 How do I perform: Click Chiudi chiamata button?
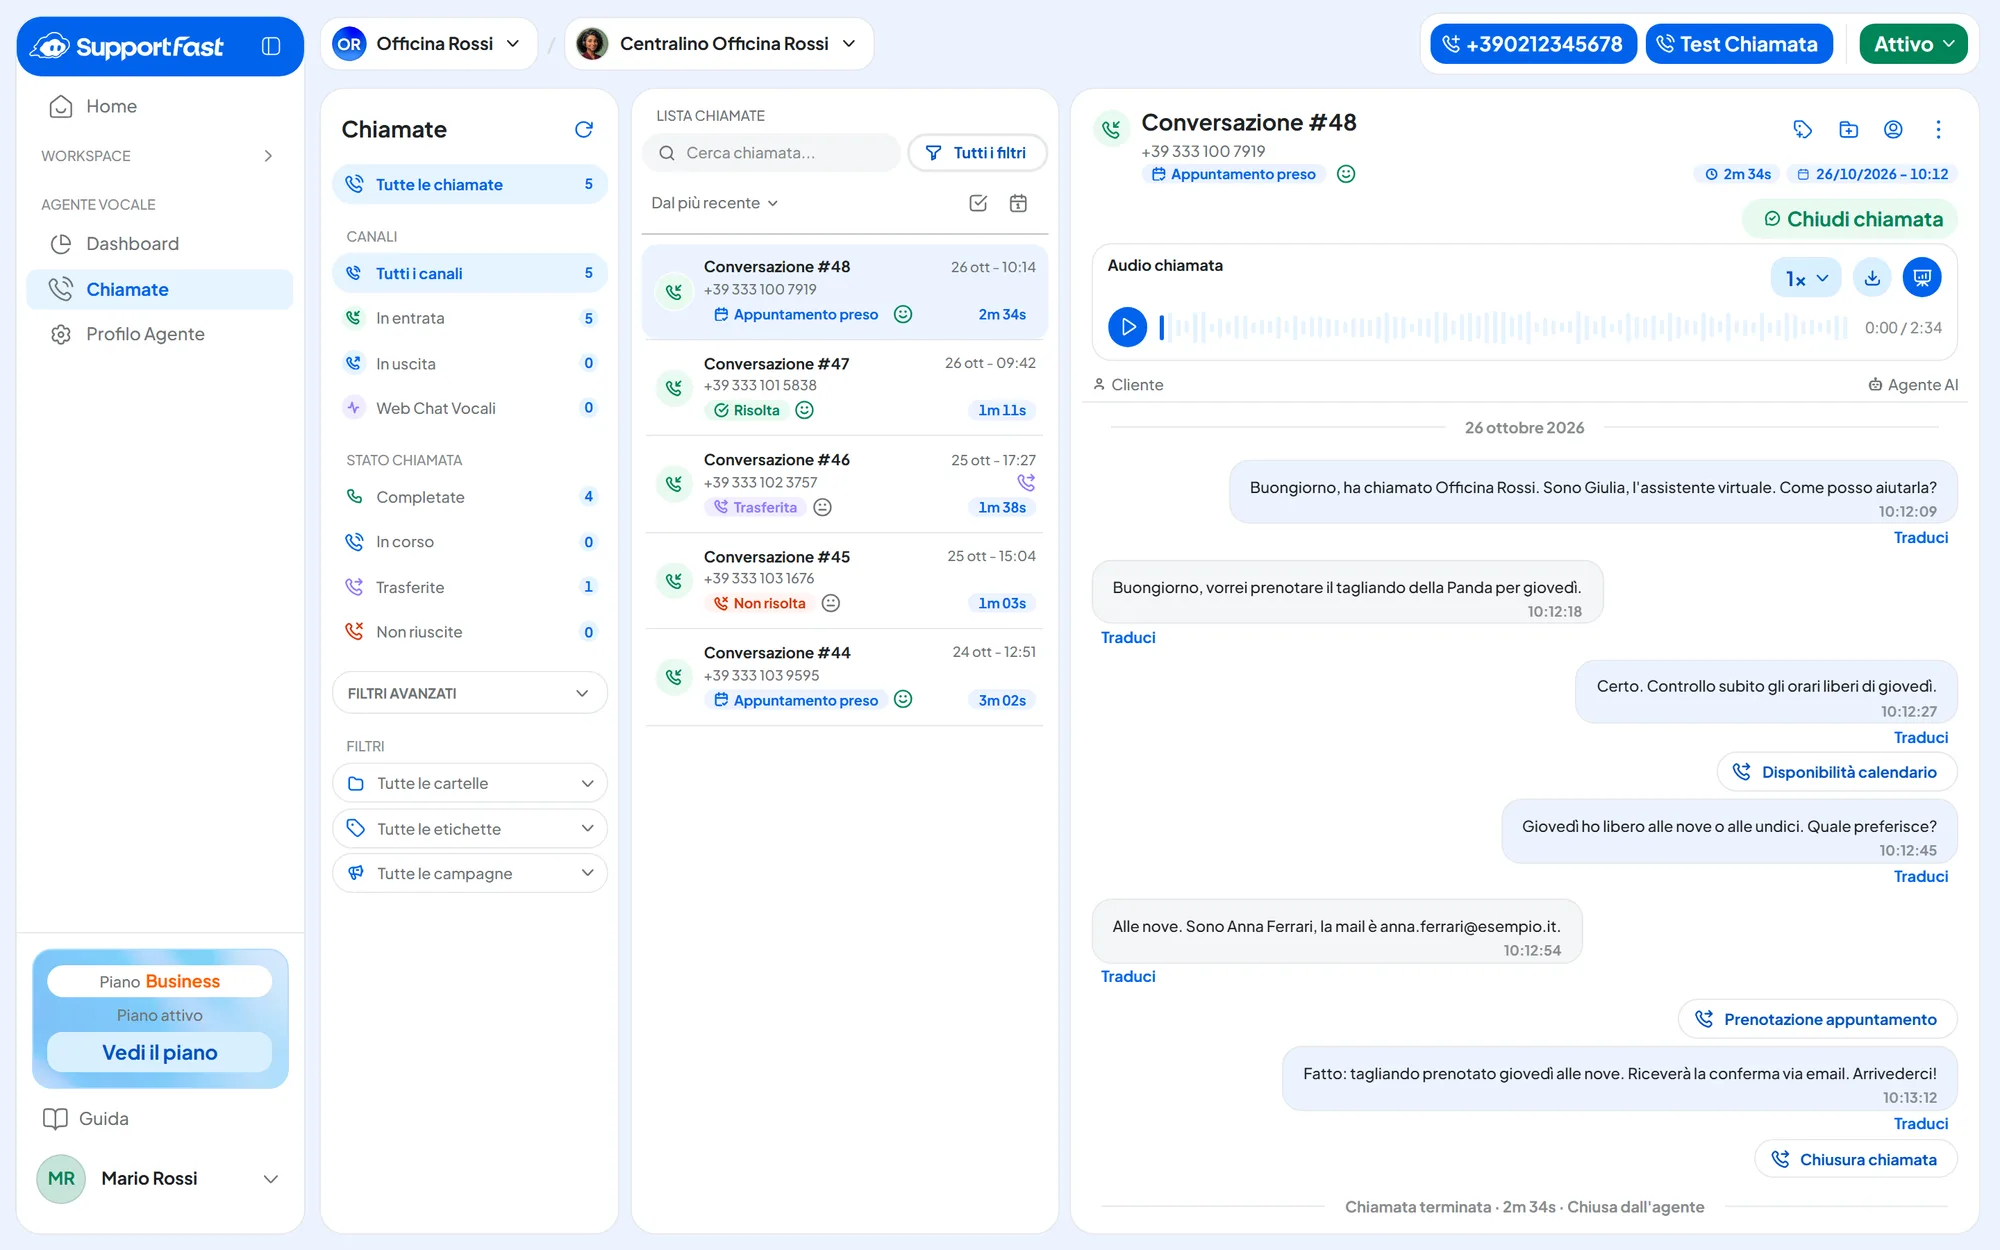pos(1852,219)
